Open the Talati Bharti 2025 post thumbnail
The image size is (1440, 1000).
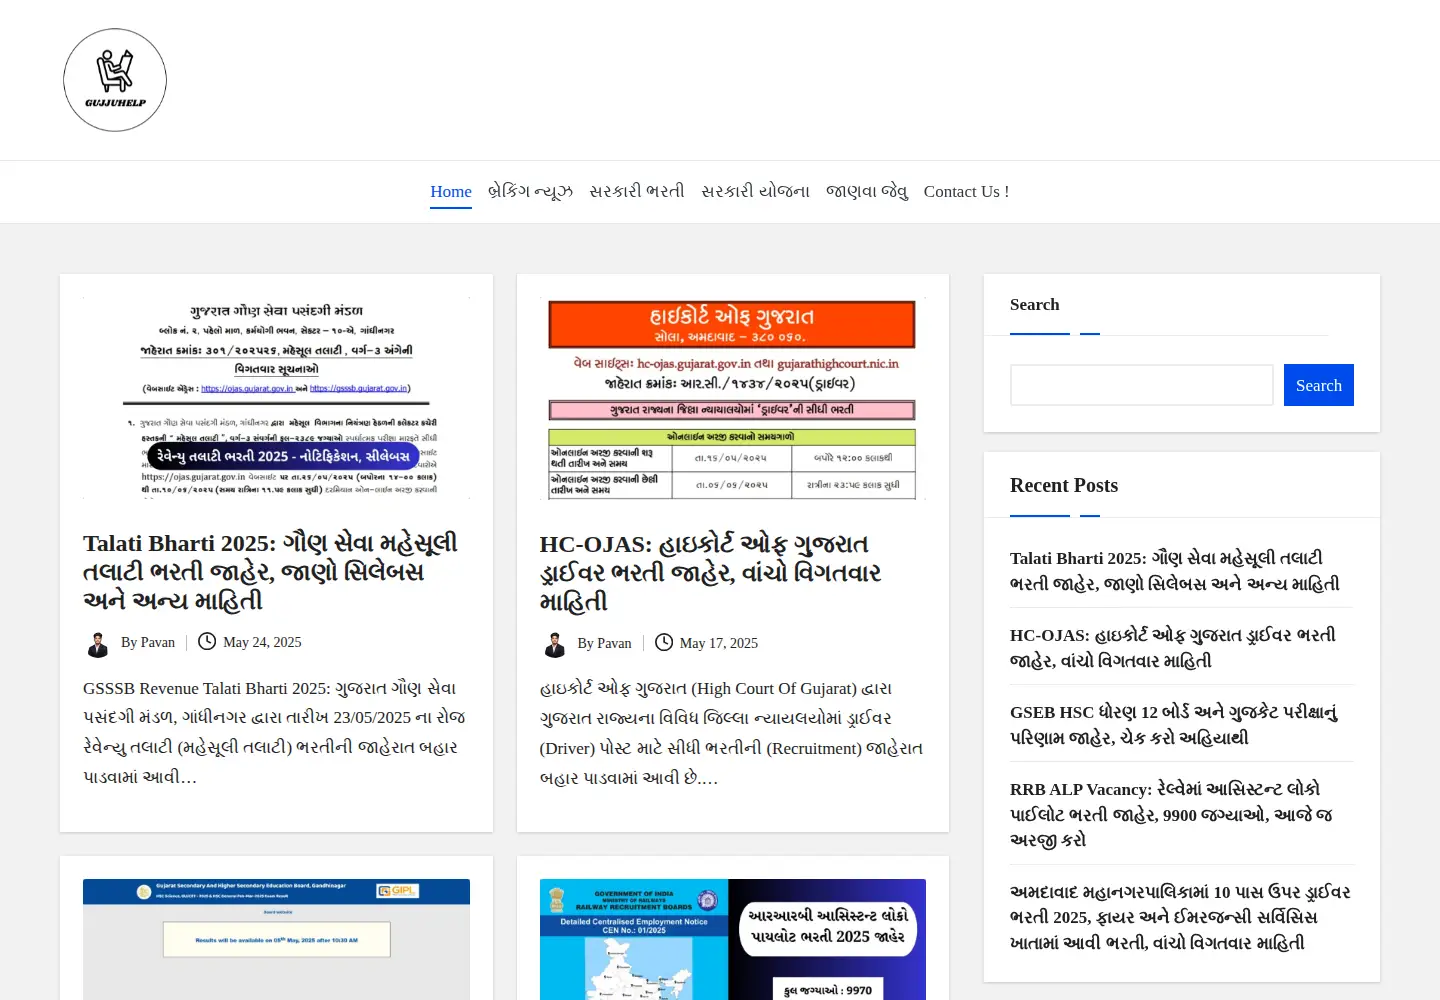276,398
